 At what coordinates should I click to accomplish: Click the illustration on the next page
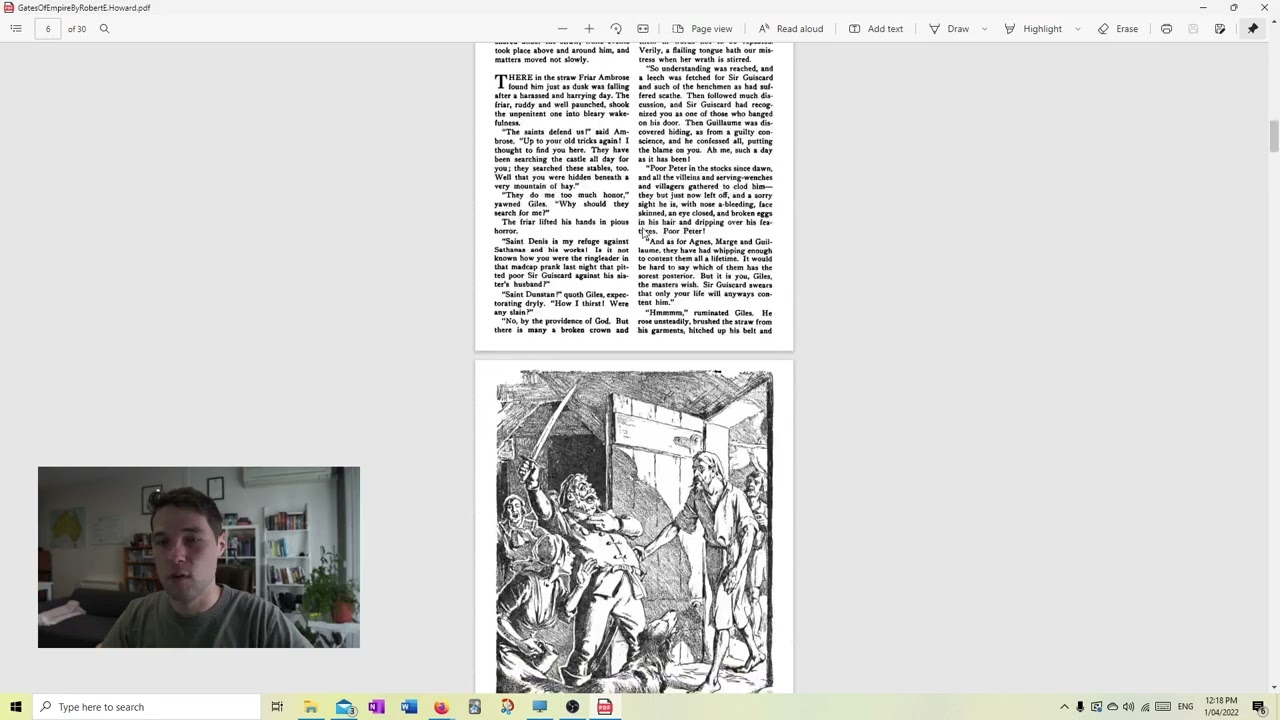click(634, 531)
